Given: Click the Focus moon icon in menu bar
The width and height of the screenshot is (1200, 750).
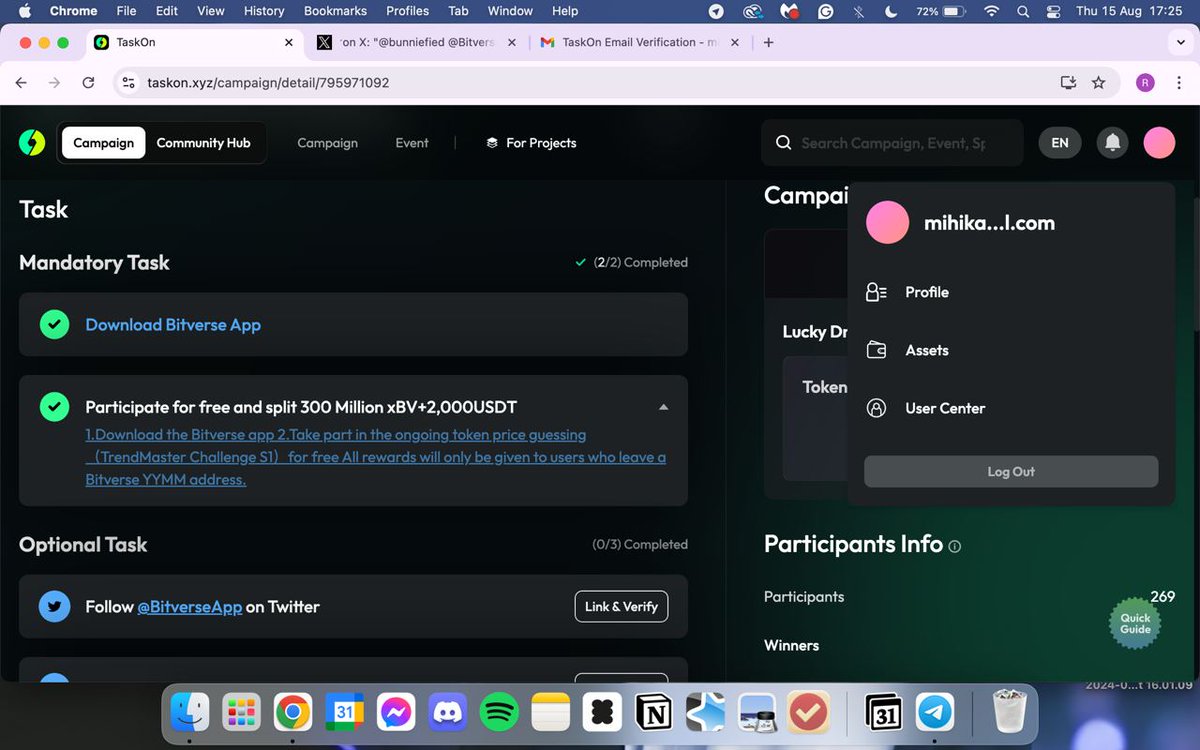Looking at the screenshot, I should (x=891, y=11).
